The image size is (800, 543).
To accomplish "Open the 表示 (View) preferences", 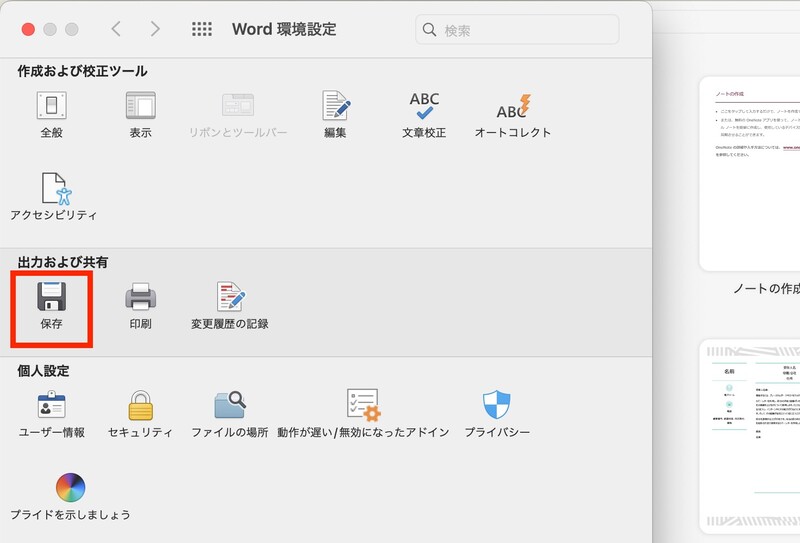I will coord(140,114).
